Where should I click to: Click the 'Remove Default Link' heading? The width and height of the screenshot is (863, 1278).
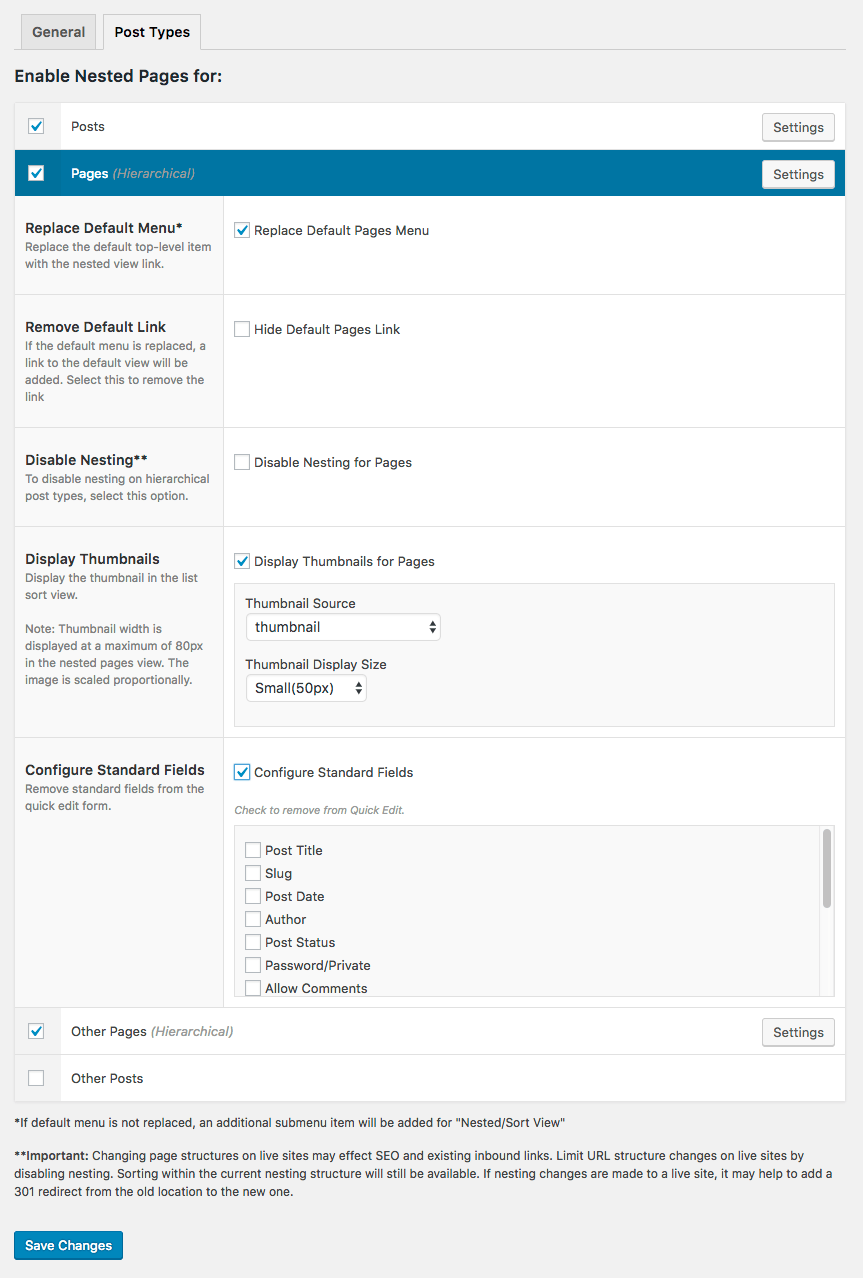point(96,327)
